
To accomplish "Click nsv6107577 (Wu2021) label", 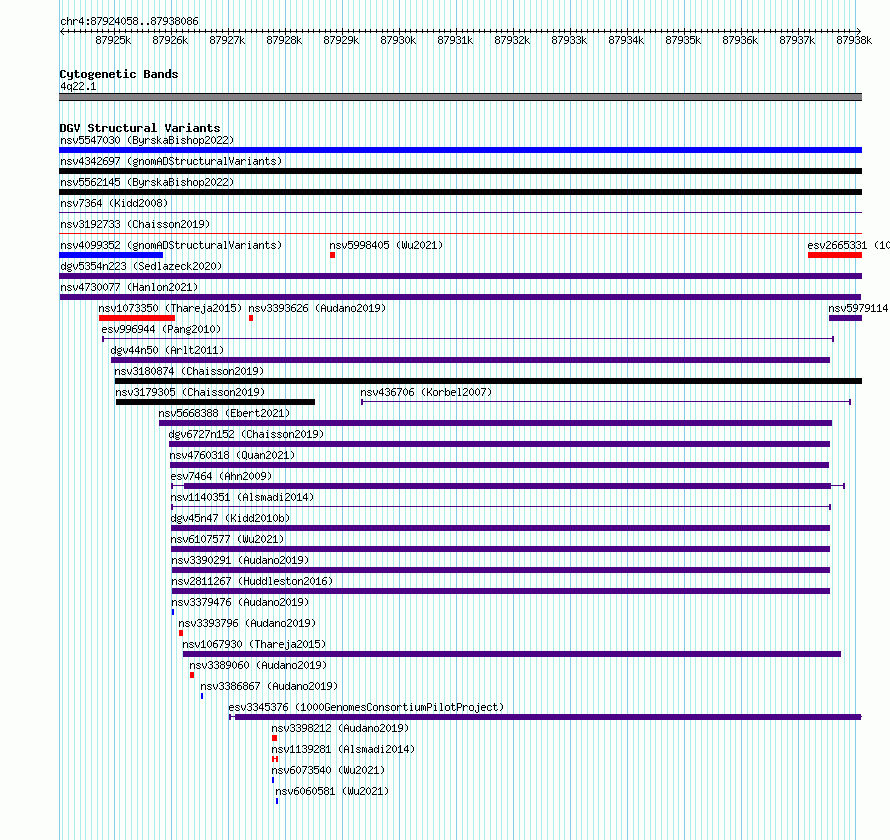I will click(228, 539).
